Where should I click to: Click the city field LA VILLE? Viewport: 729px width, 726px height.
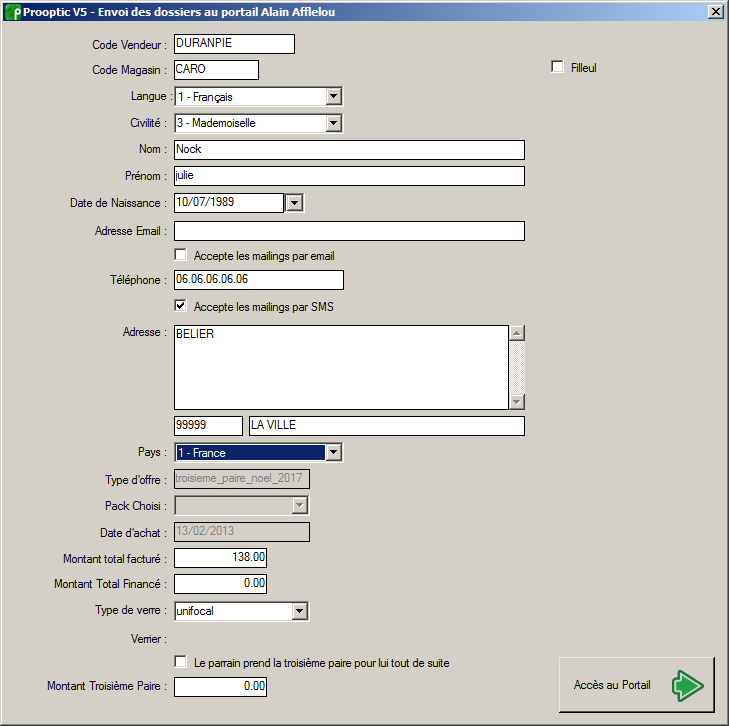(387, 426)
